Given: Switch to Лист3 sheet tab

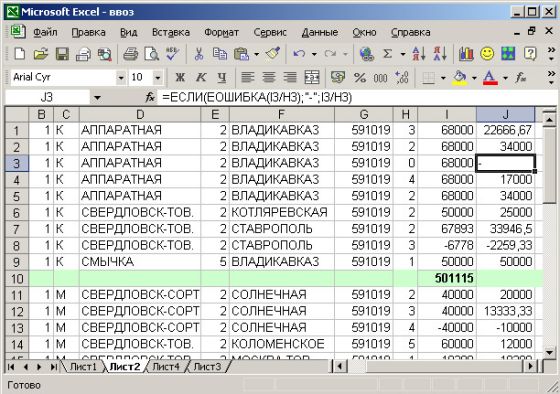Looking at the screenshot, I should [x=207, y=366].
